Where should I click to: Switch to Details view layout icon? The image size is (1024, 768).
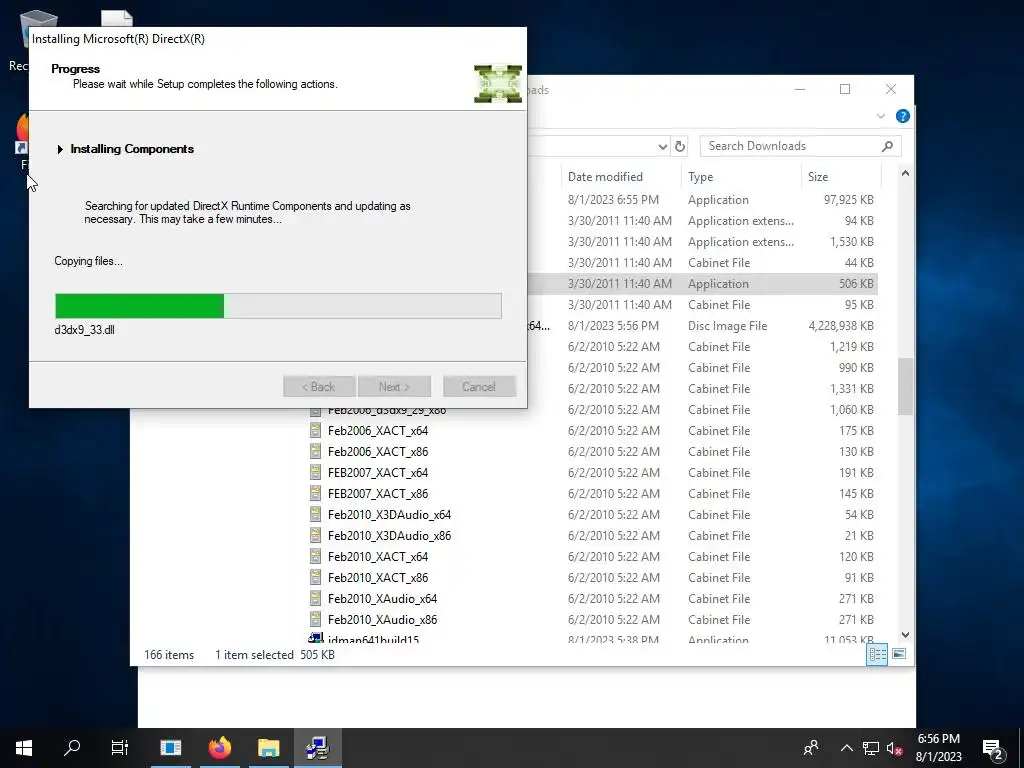click(876, 654)
